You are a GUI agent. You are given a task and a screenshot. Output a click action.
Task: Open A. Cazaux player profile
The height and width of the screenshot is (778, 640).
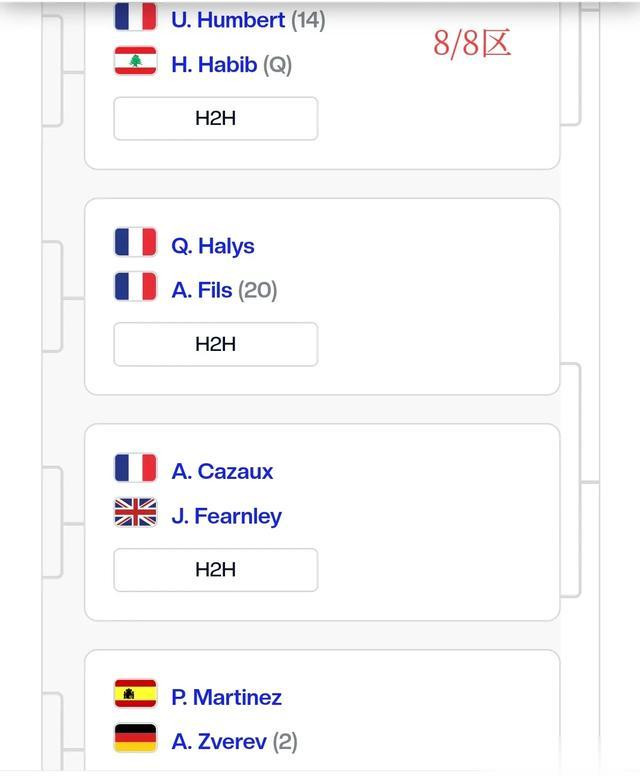point(222,472)
